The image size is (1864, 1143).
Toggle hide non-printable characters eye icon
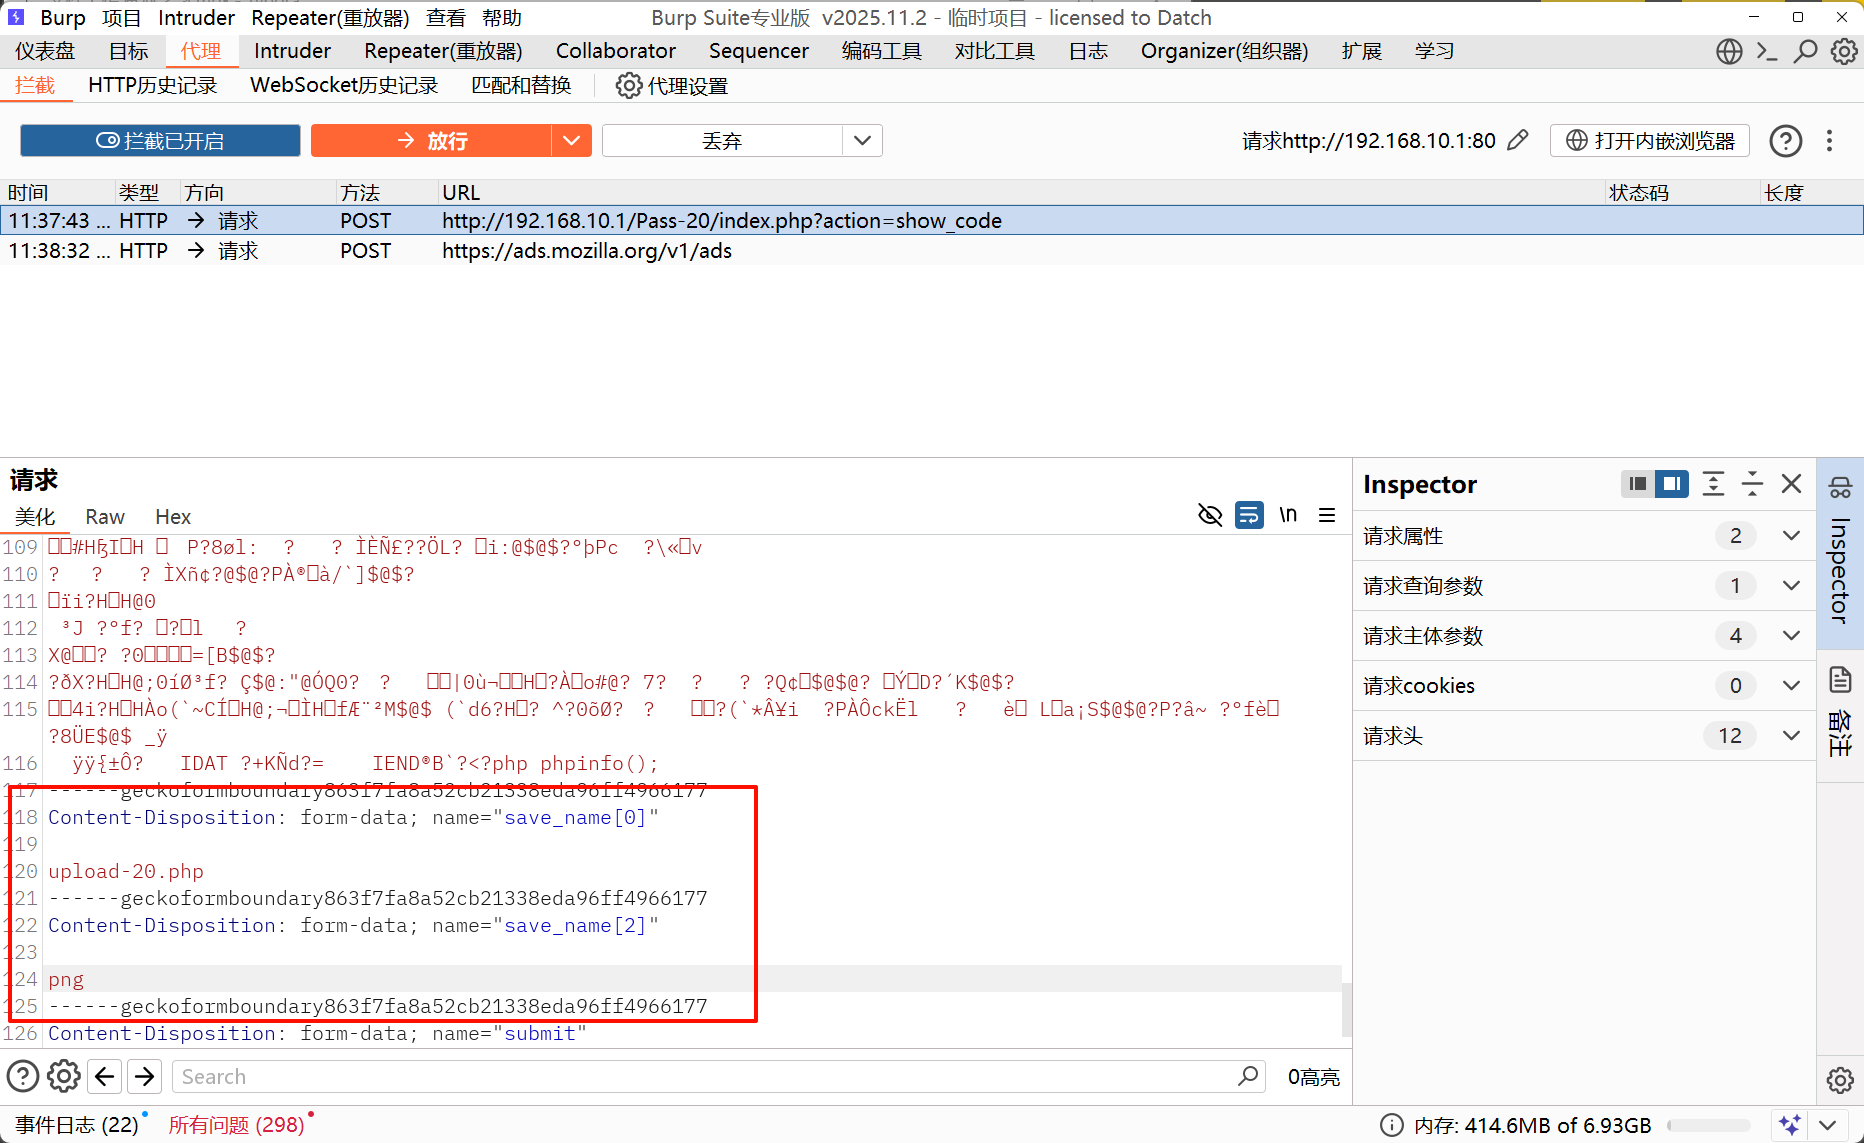click(x=1210, y=515)
